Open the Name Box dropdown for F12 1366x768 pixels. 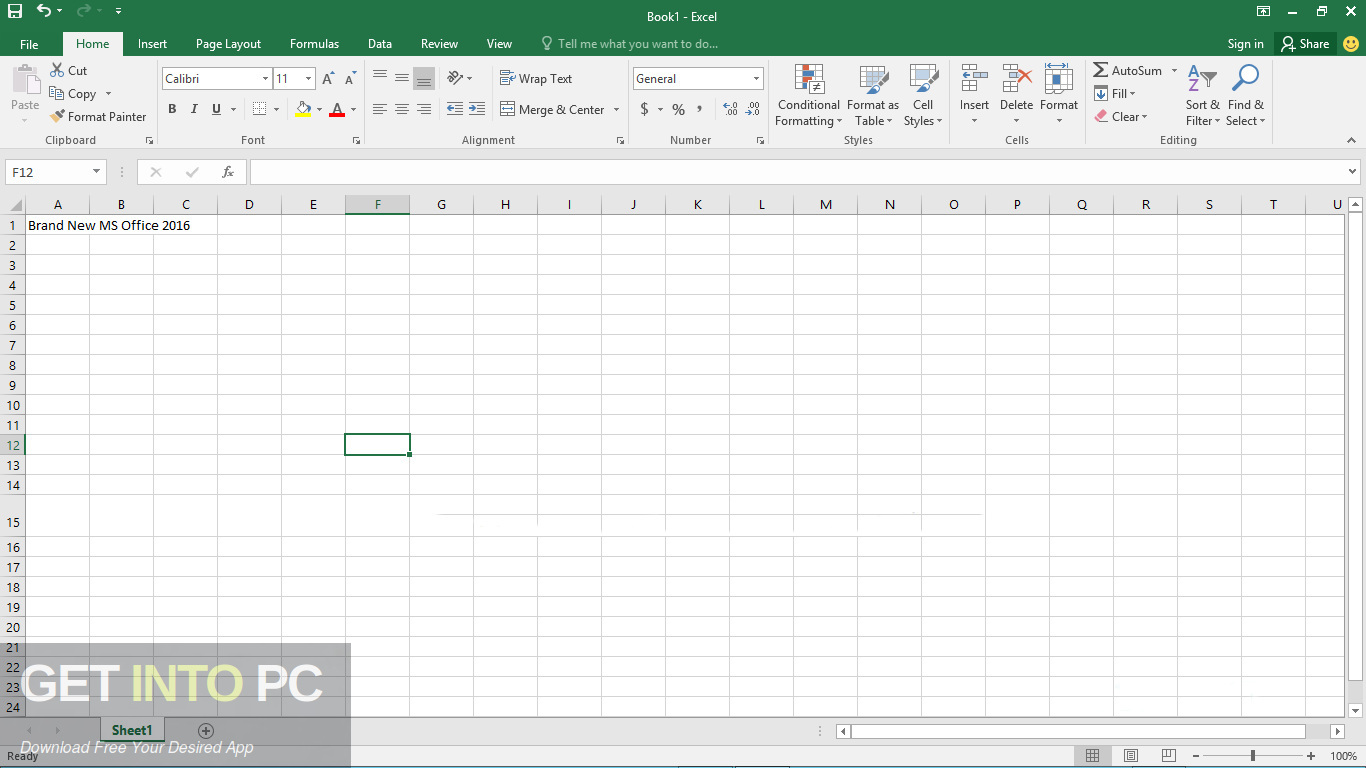point(97,172)
